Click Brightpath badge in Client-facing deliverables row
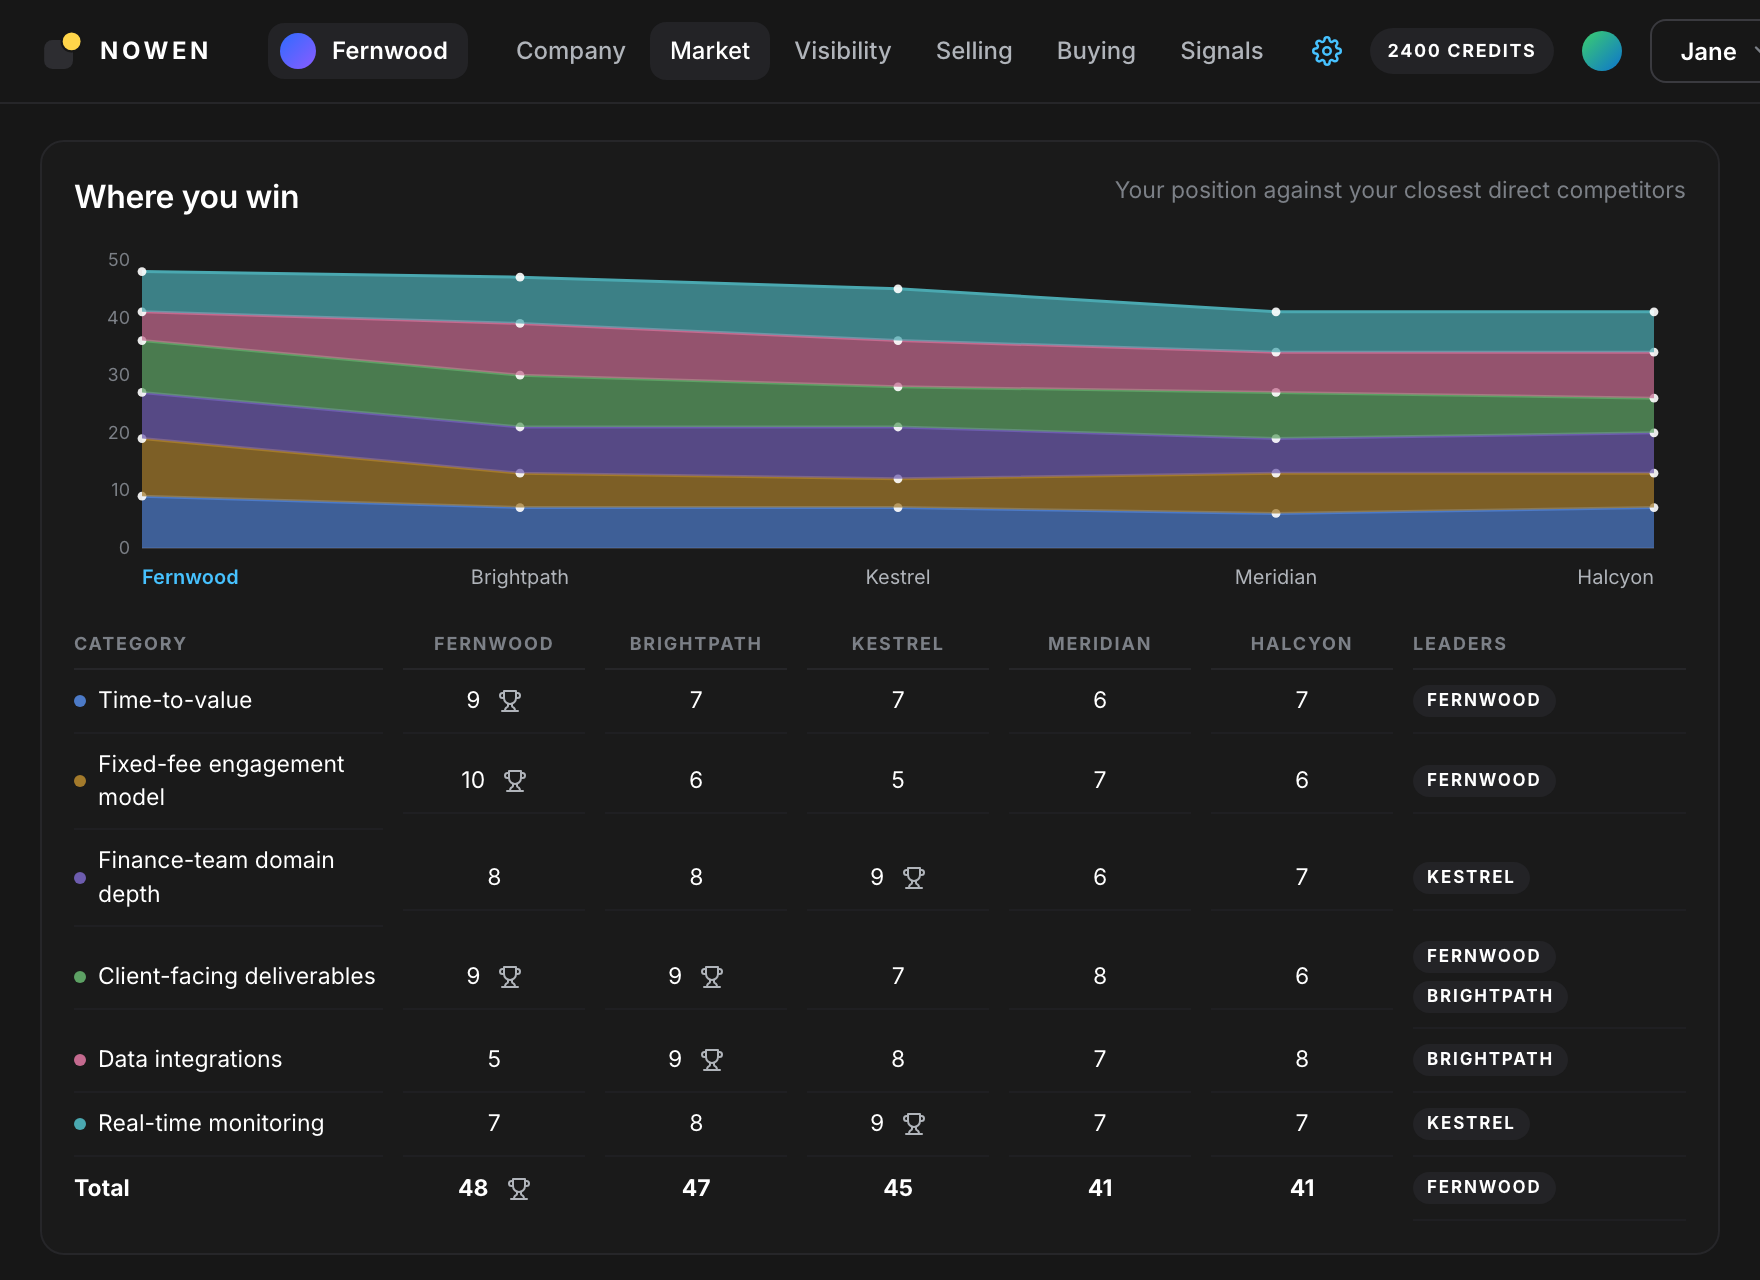The width and height of the screenshot is (1760, 1280). click(1489, 996)
